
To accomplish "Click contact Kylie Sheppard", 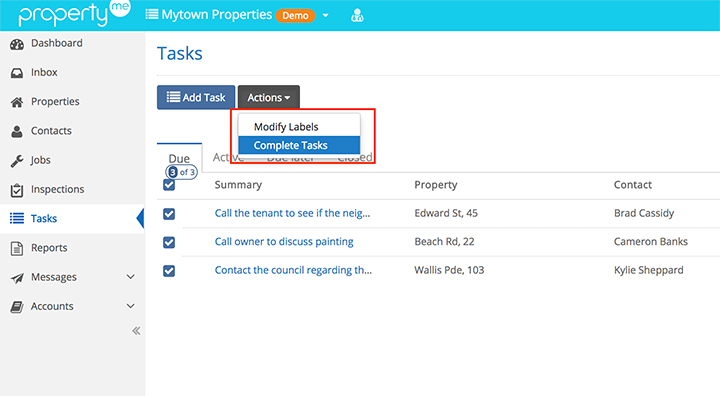I will click(x=648, y=270).
